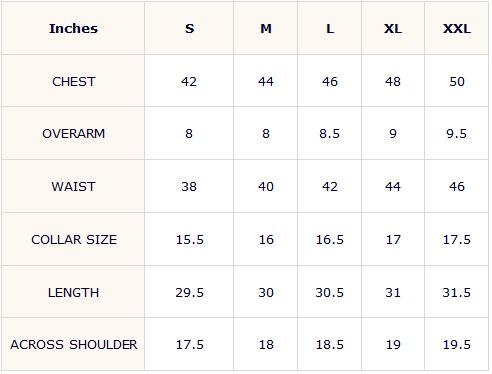Image resolution: width=492 pixels, height=374 pixels.
Task: Click length value 30 for size M
Action: [266, 292]
